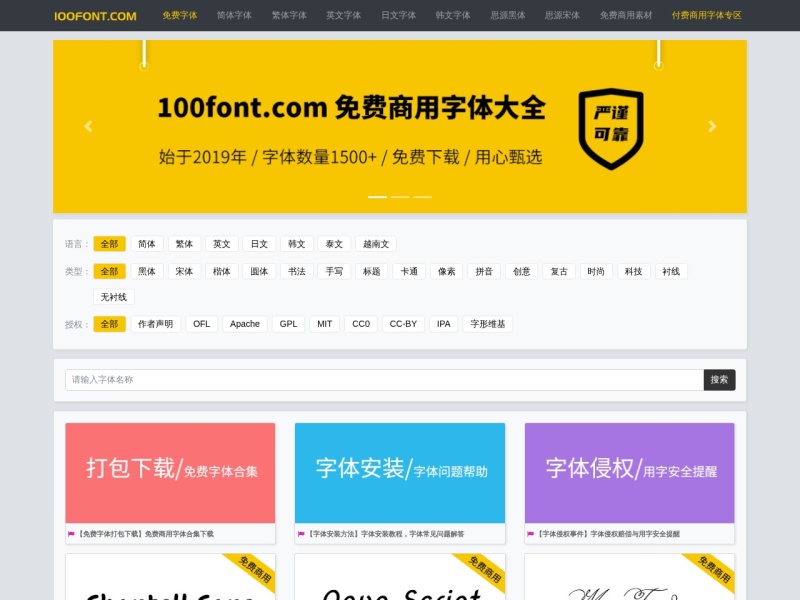Select first carousel indicator dash
800x600 pixels.
[378, 197]
